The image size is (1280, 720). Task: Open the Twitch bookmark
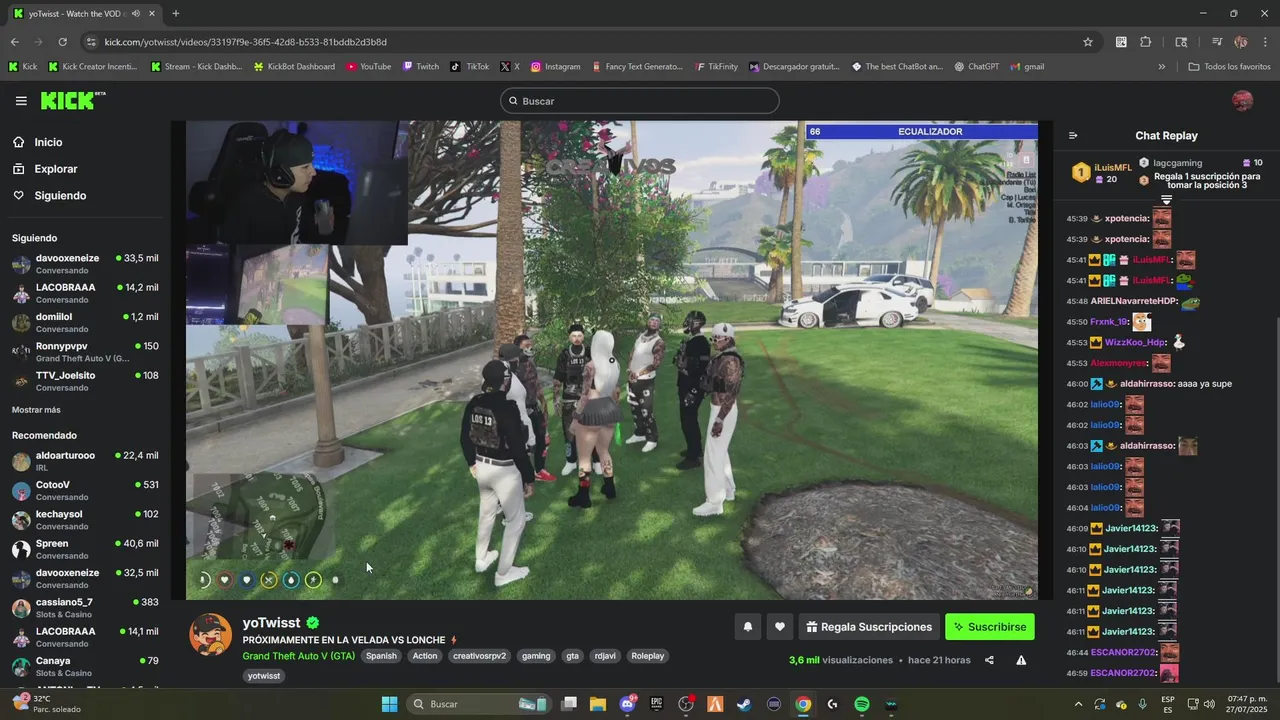[x=421, y=67]
